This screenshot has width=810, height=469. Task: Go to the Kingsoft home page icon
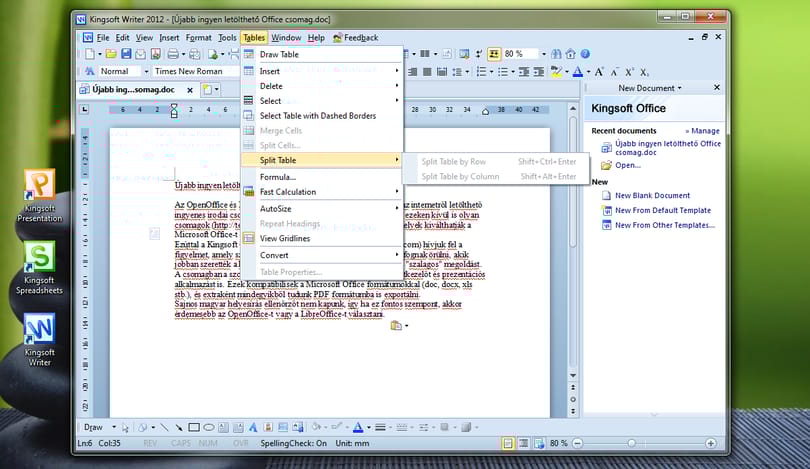click(x=570, y=54)
